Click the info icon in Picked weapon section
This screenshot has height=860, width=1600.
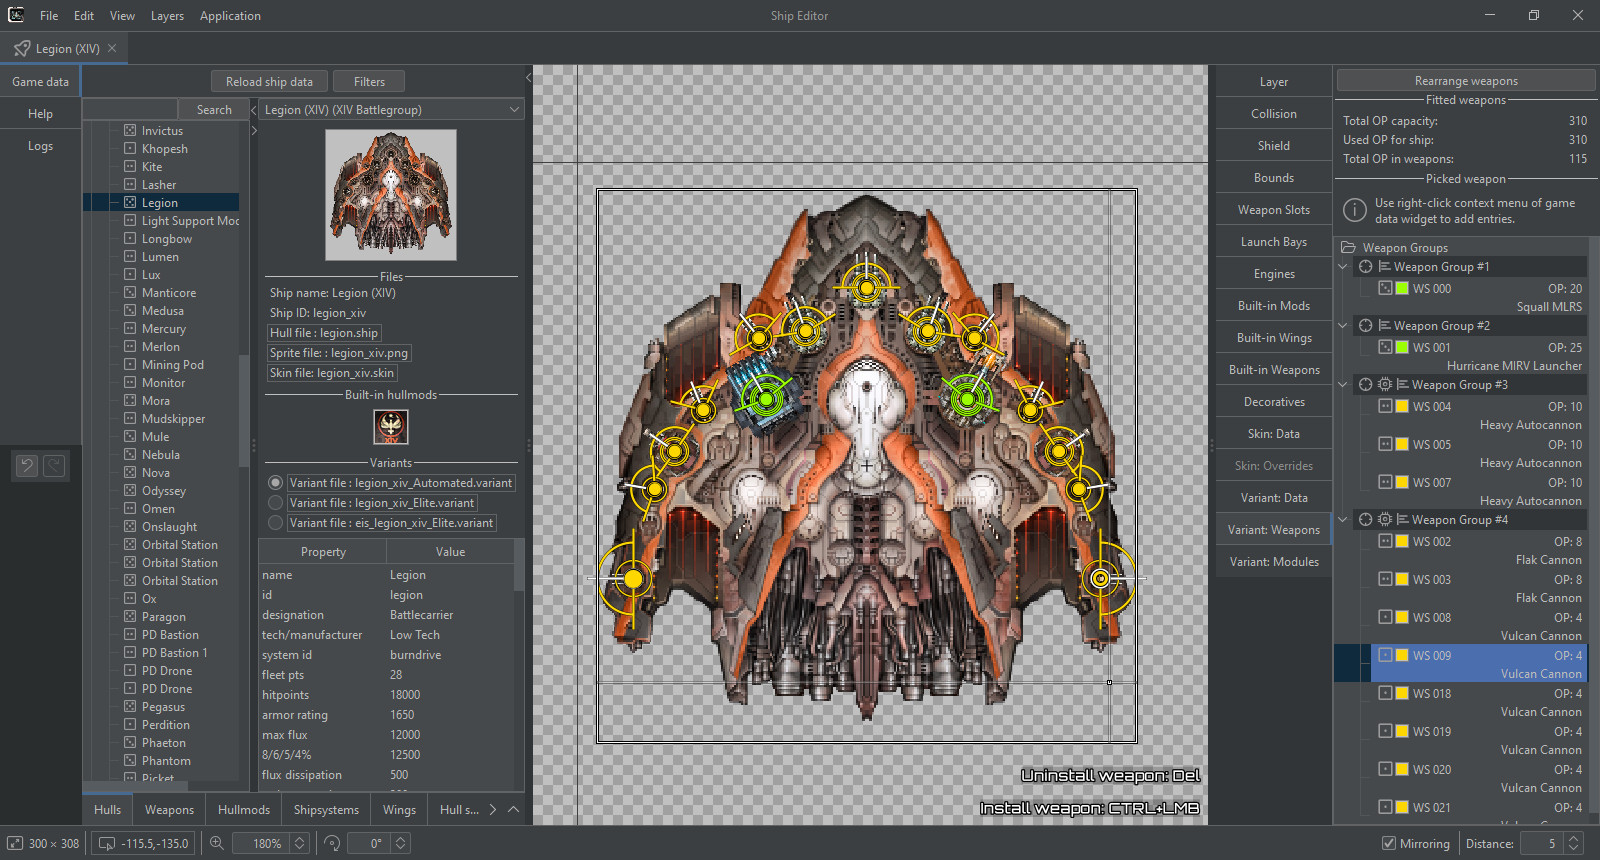coord(1354,210)
